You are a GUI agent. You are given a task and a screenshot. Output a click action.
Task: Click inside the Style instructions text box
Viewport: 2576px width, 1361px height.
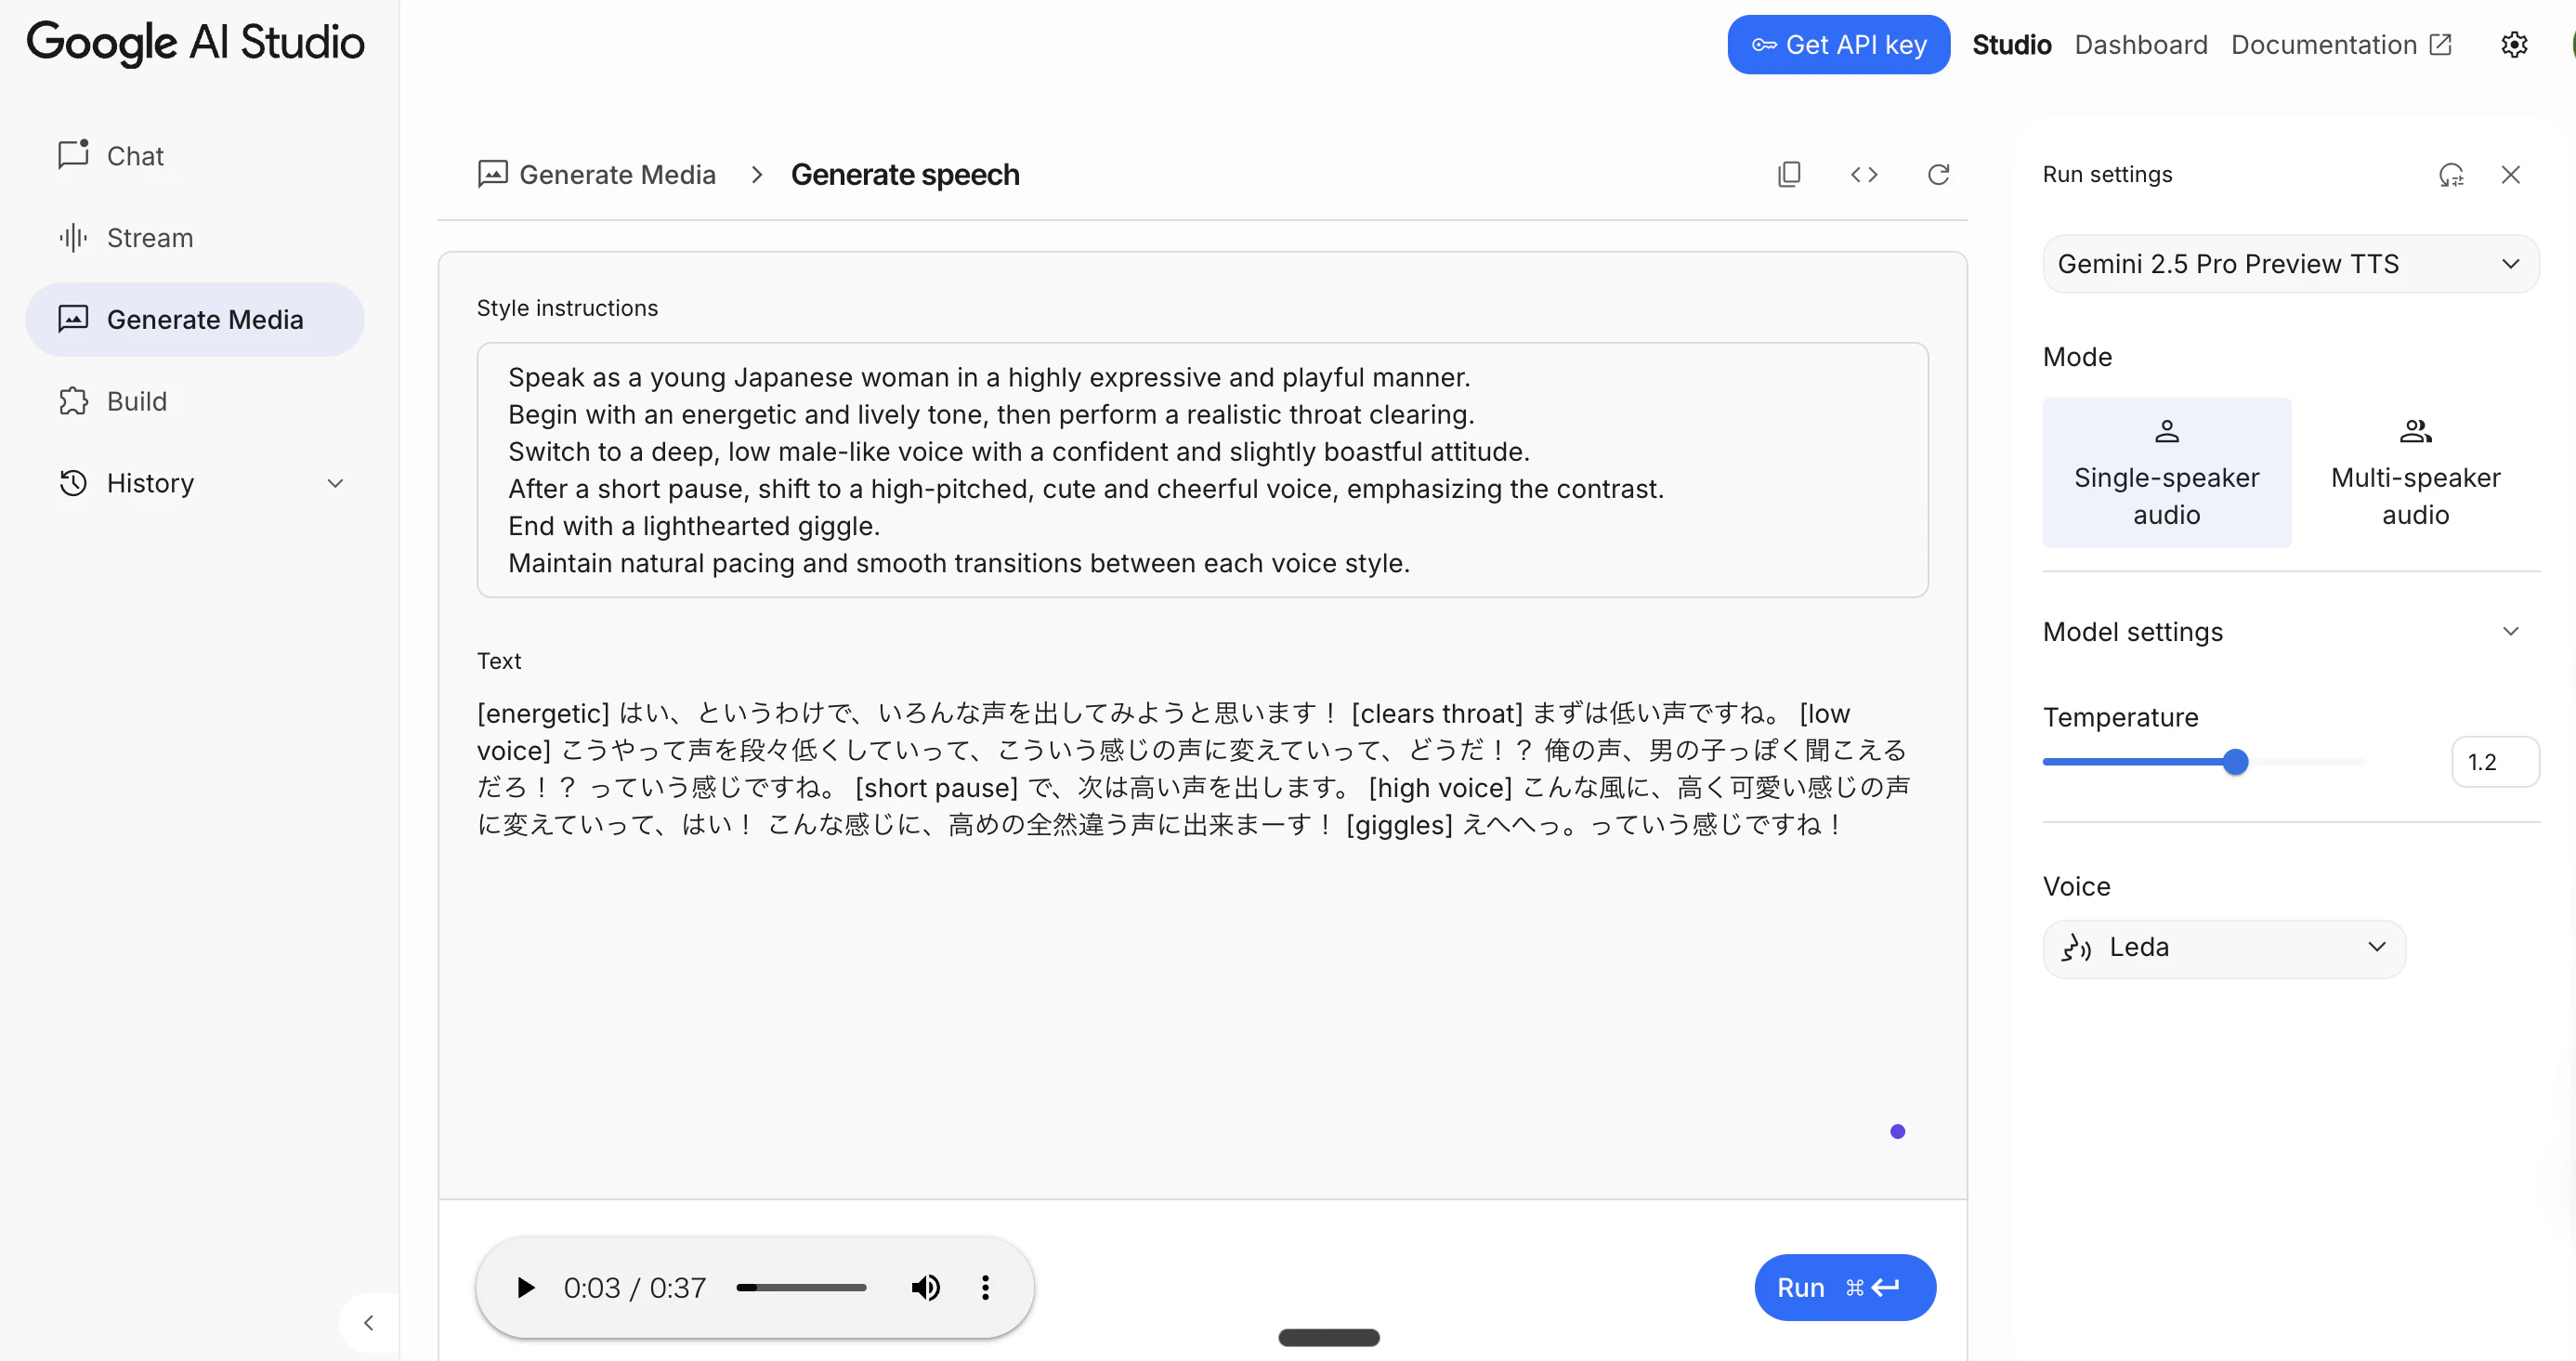[x=1202, y=470]
